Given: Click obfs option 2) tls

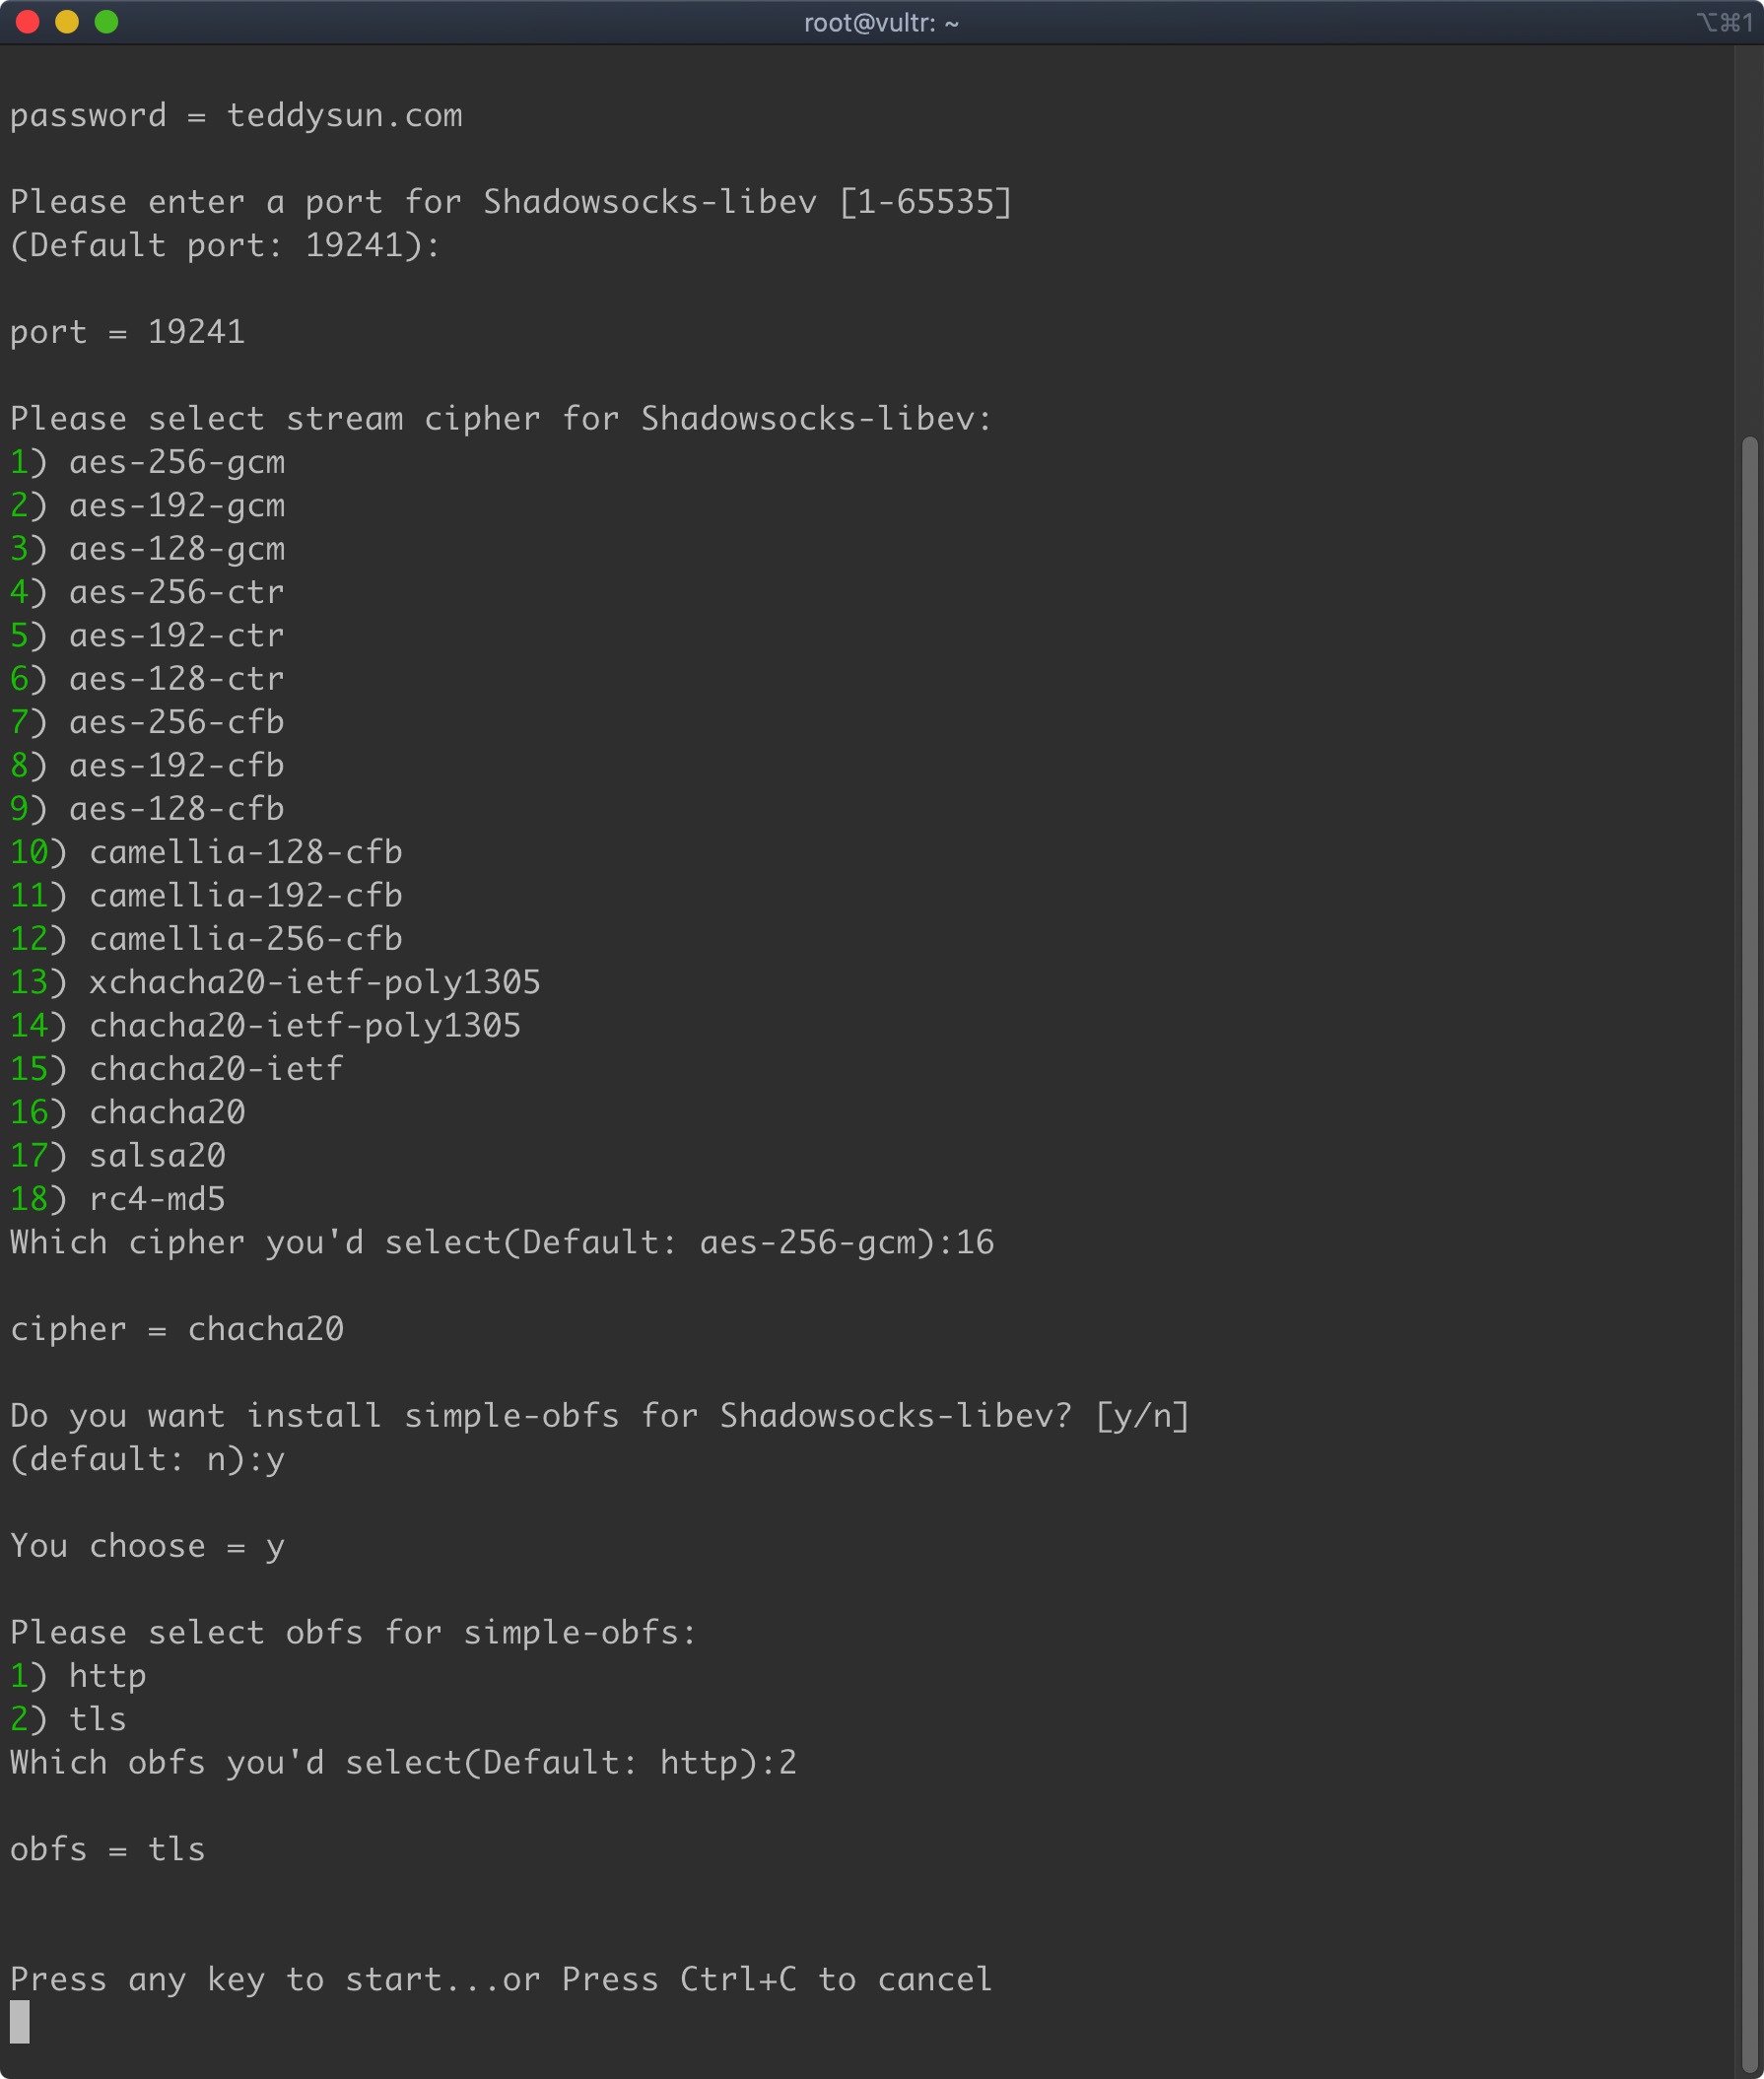Looking at the screenshot, I should pyautogui.click(x=69, y=1719).
